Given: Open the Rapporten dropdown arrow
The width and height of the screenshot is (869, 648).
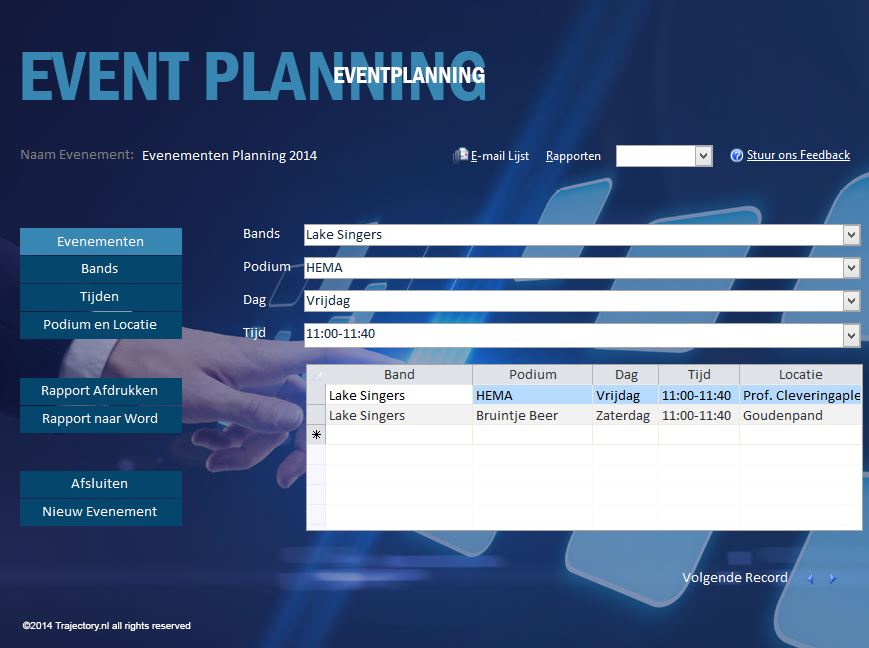Looking at the screenshot, I should [703, 156].
